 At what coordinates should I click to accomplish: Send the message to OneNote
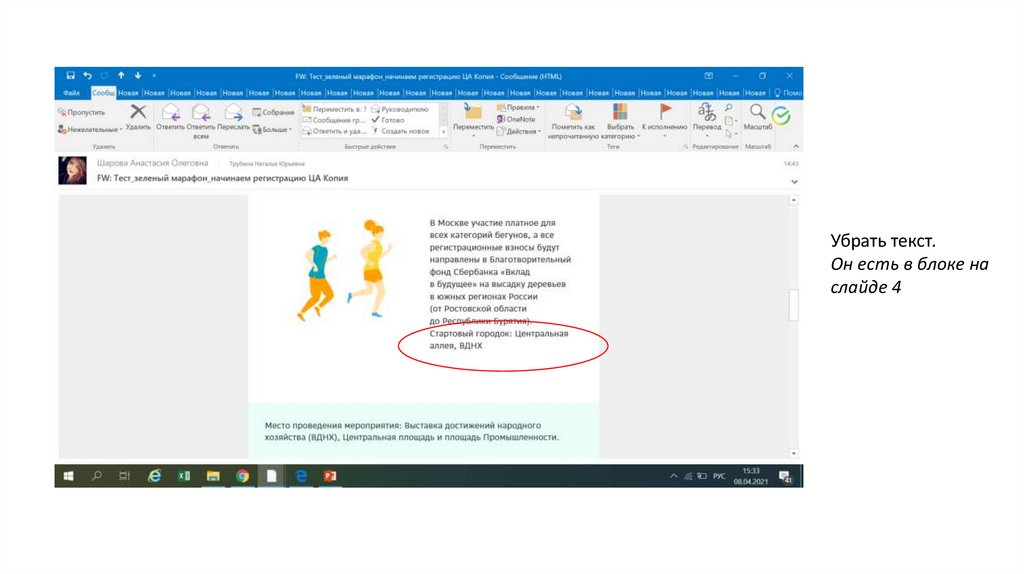tap(515, 119)
